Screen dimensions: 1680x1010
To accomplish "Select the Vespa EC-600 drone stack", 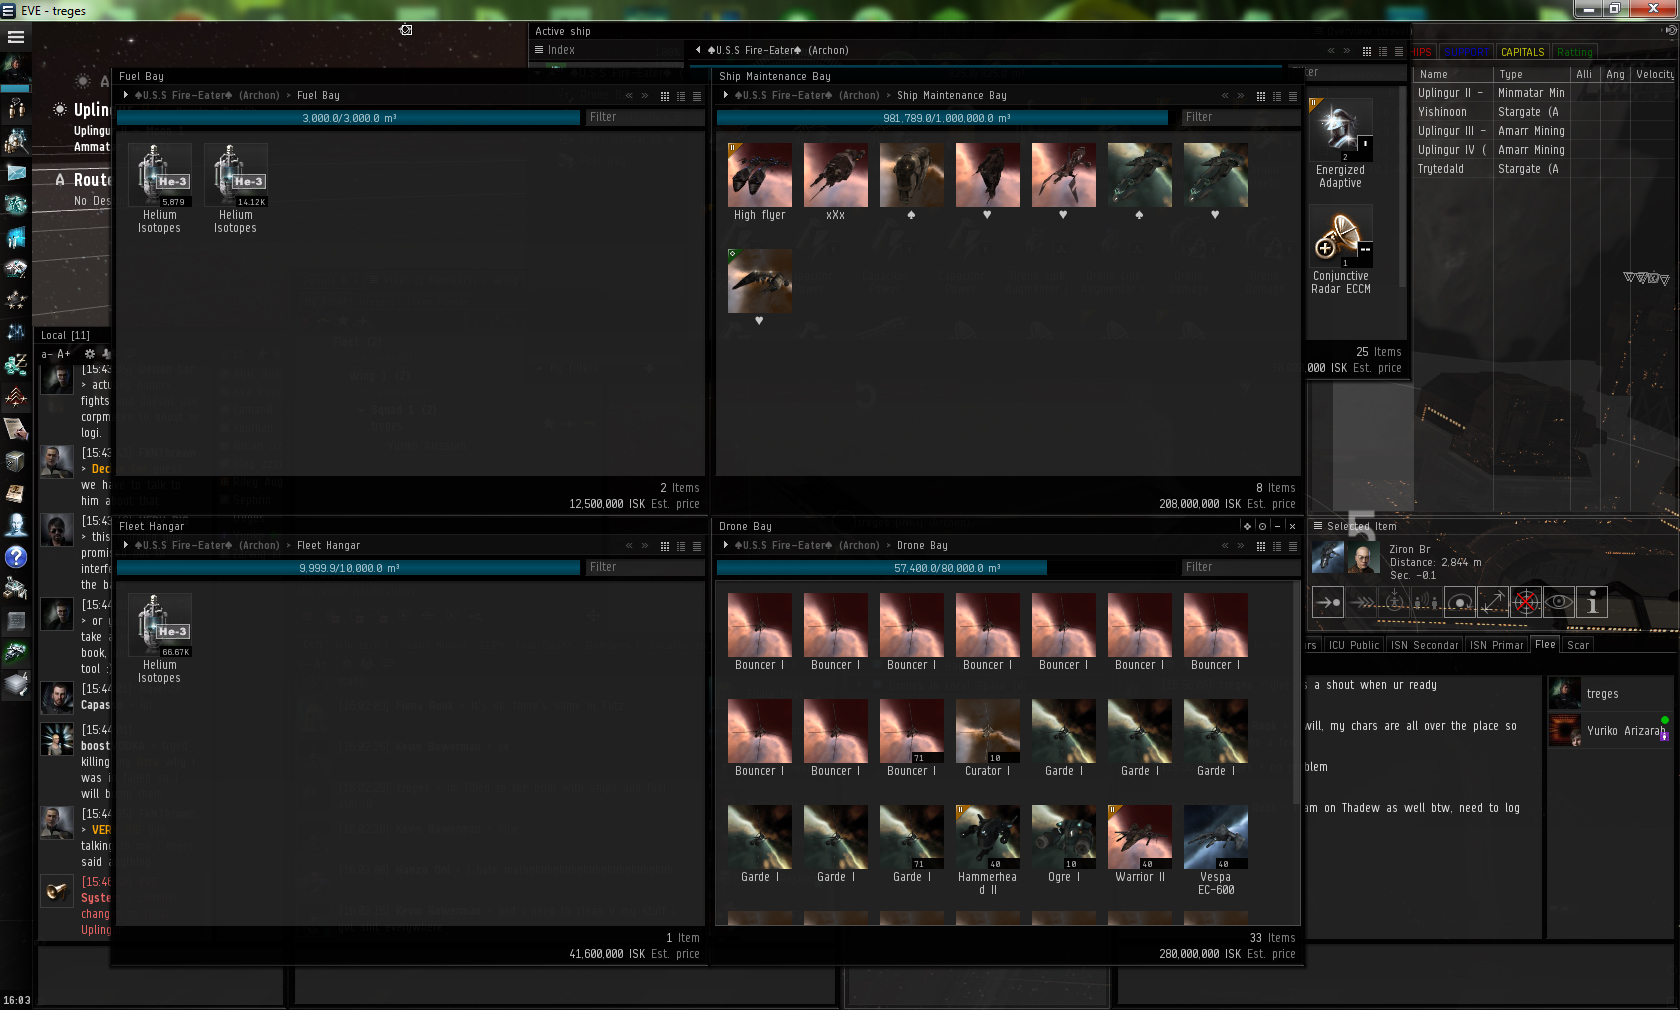I will [x=1216, y=850].
